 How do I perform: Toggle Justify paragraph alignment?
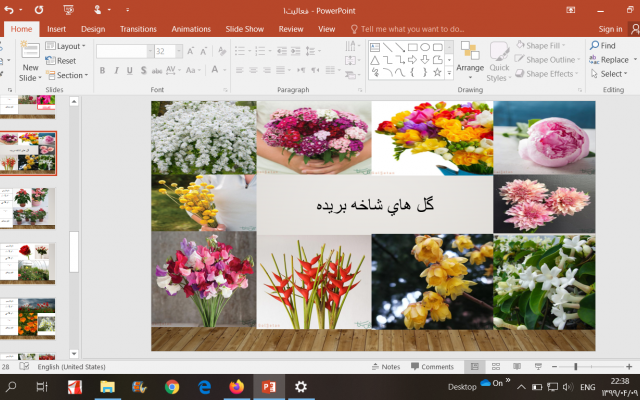(280, 70)
